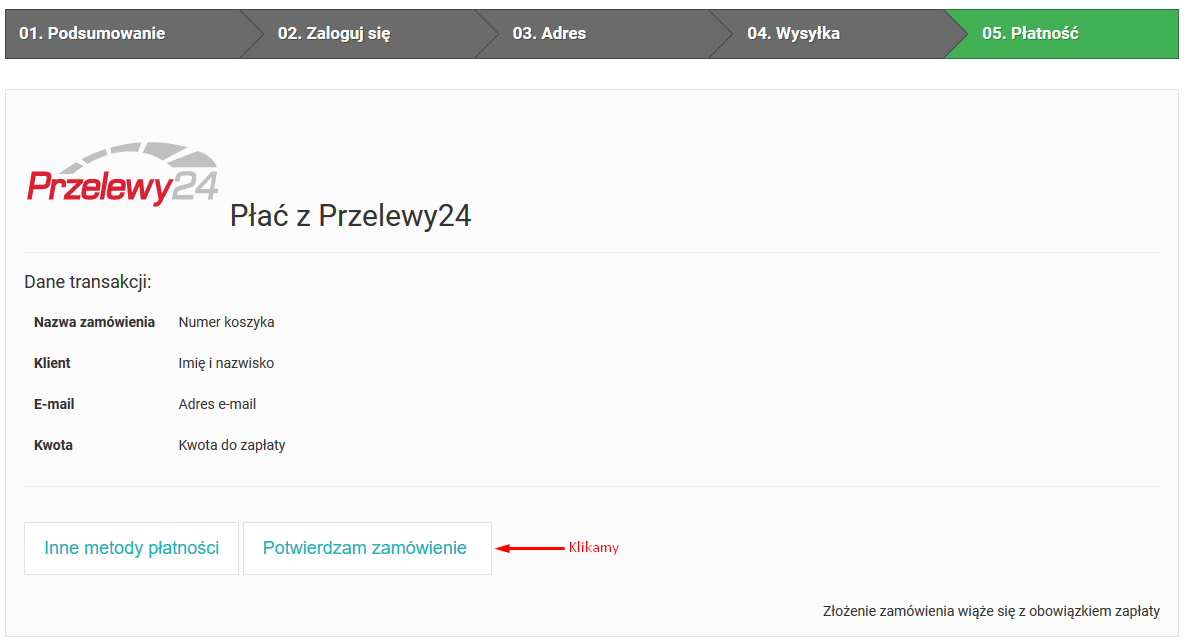
Task: Click the Płać z Przelewy24 heading
Action: [x=350, y=216]
